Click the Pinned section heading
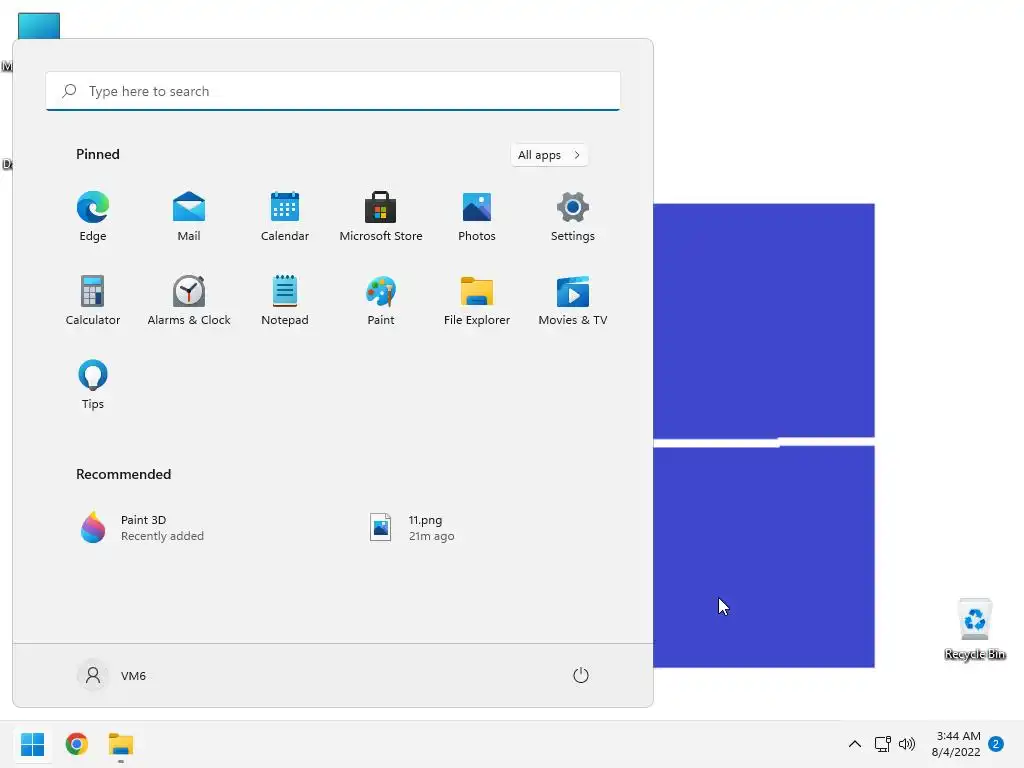 click(x=98, y=154)
